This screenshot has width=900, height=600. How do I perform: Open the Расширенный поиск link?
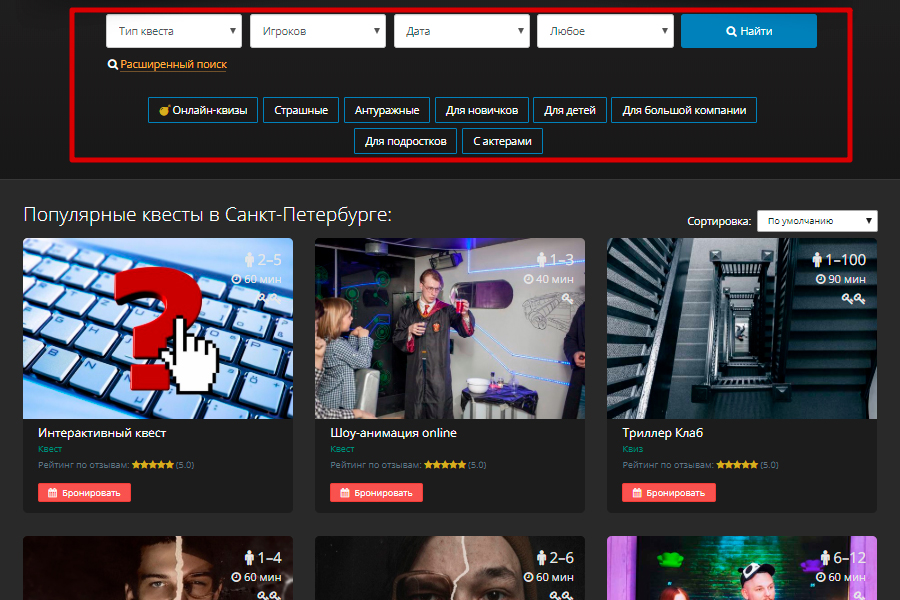click(173, 64)
